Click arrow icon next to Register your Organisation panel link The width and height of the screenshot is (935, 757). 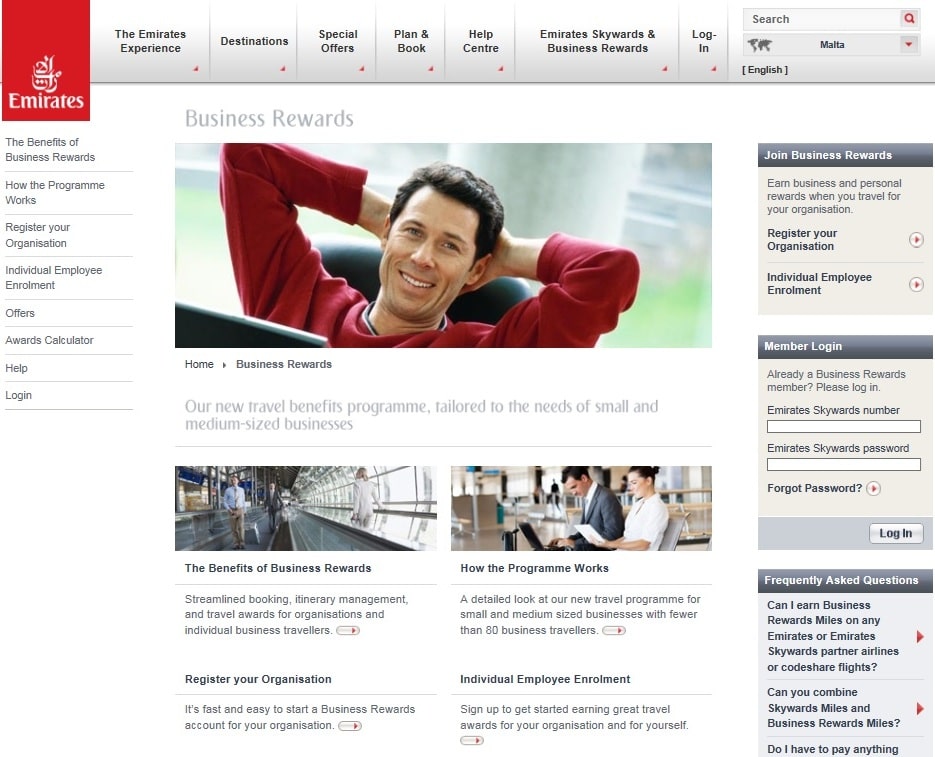pos(916,240)
